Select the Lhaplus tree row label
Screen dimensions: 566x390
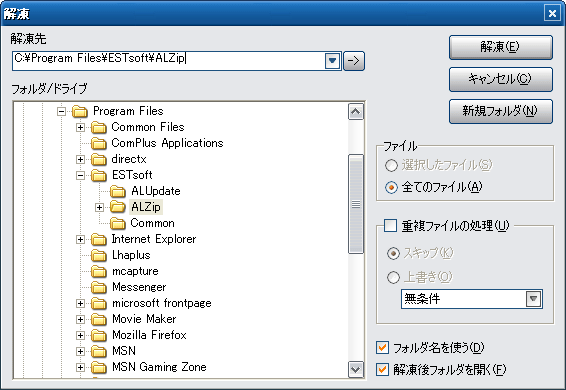click(131, 255)
